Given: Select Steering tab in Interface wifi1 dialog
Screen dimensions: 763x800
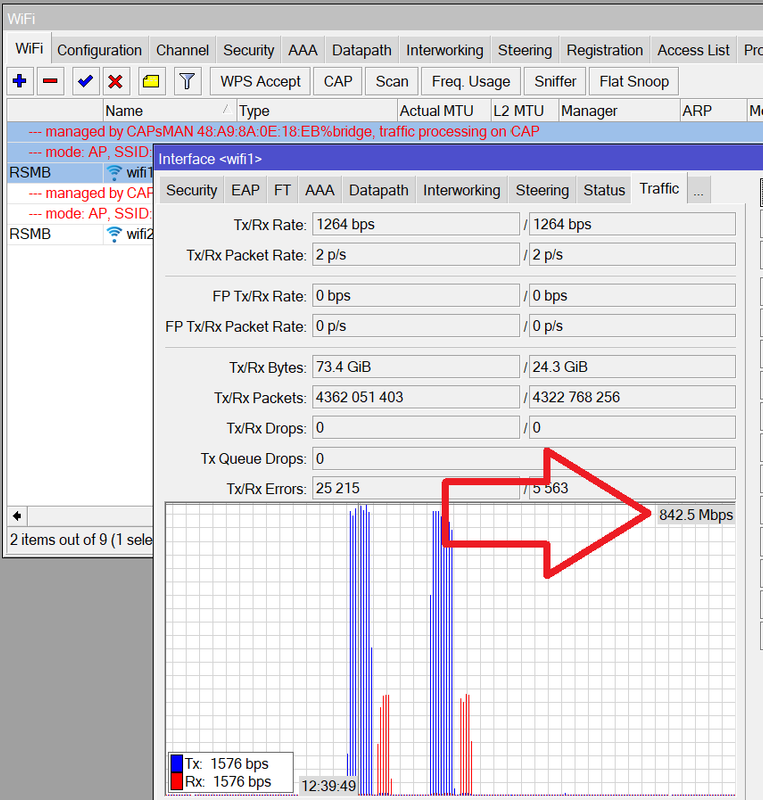Looking at the screenshot, I should pyautogui.click(x=542, y=190).
